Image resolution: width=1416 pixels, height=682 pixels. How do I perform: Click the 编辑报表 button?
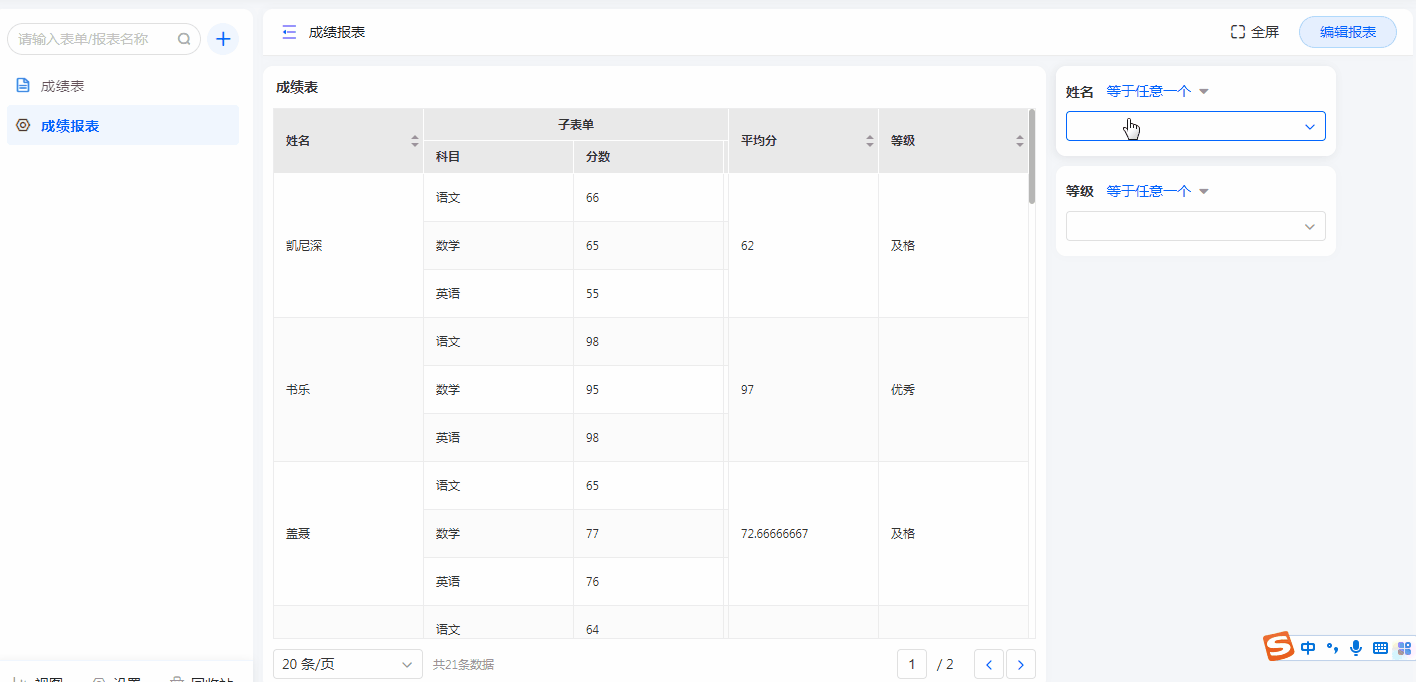click(1347, 32)
